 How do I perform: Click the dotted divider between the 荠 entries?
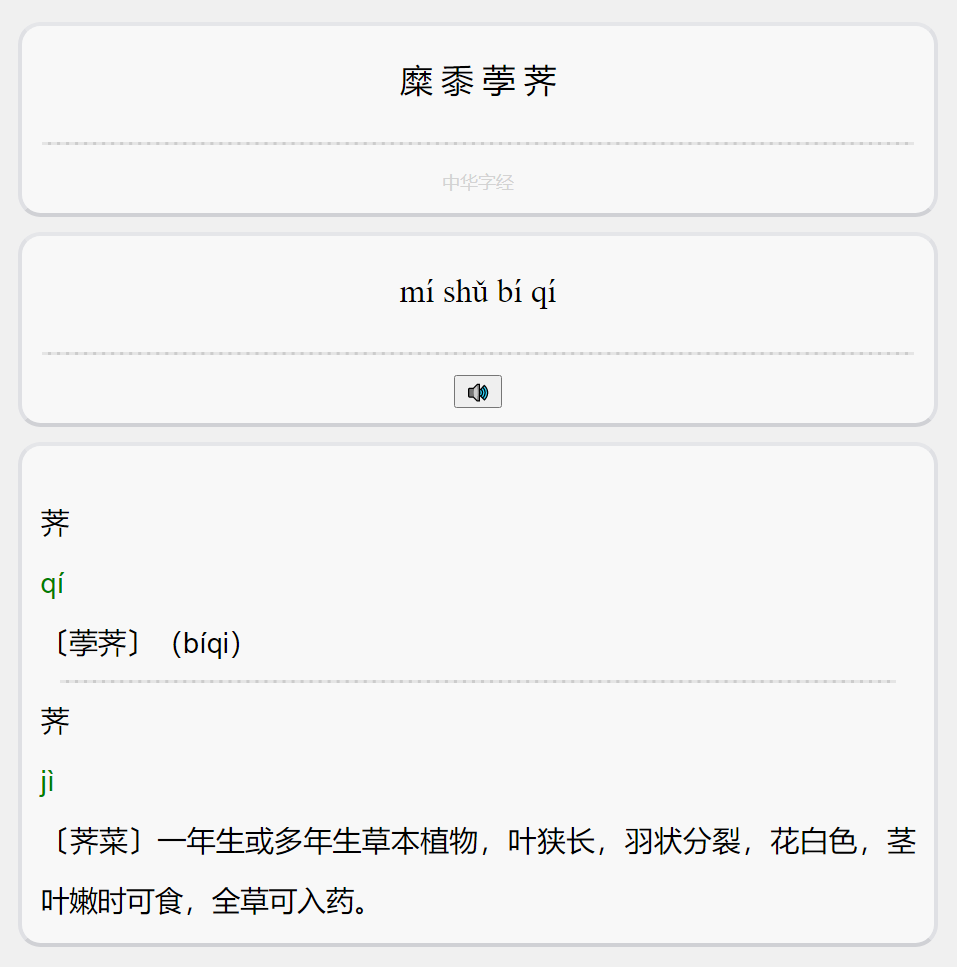pos(478,681)
